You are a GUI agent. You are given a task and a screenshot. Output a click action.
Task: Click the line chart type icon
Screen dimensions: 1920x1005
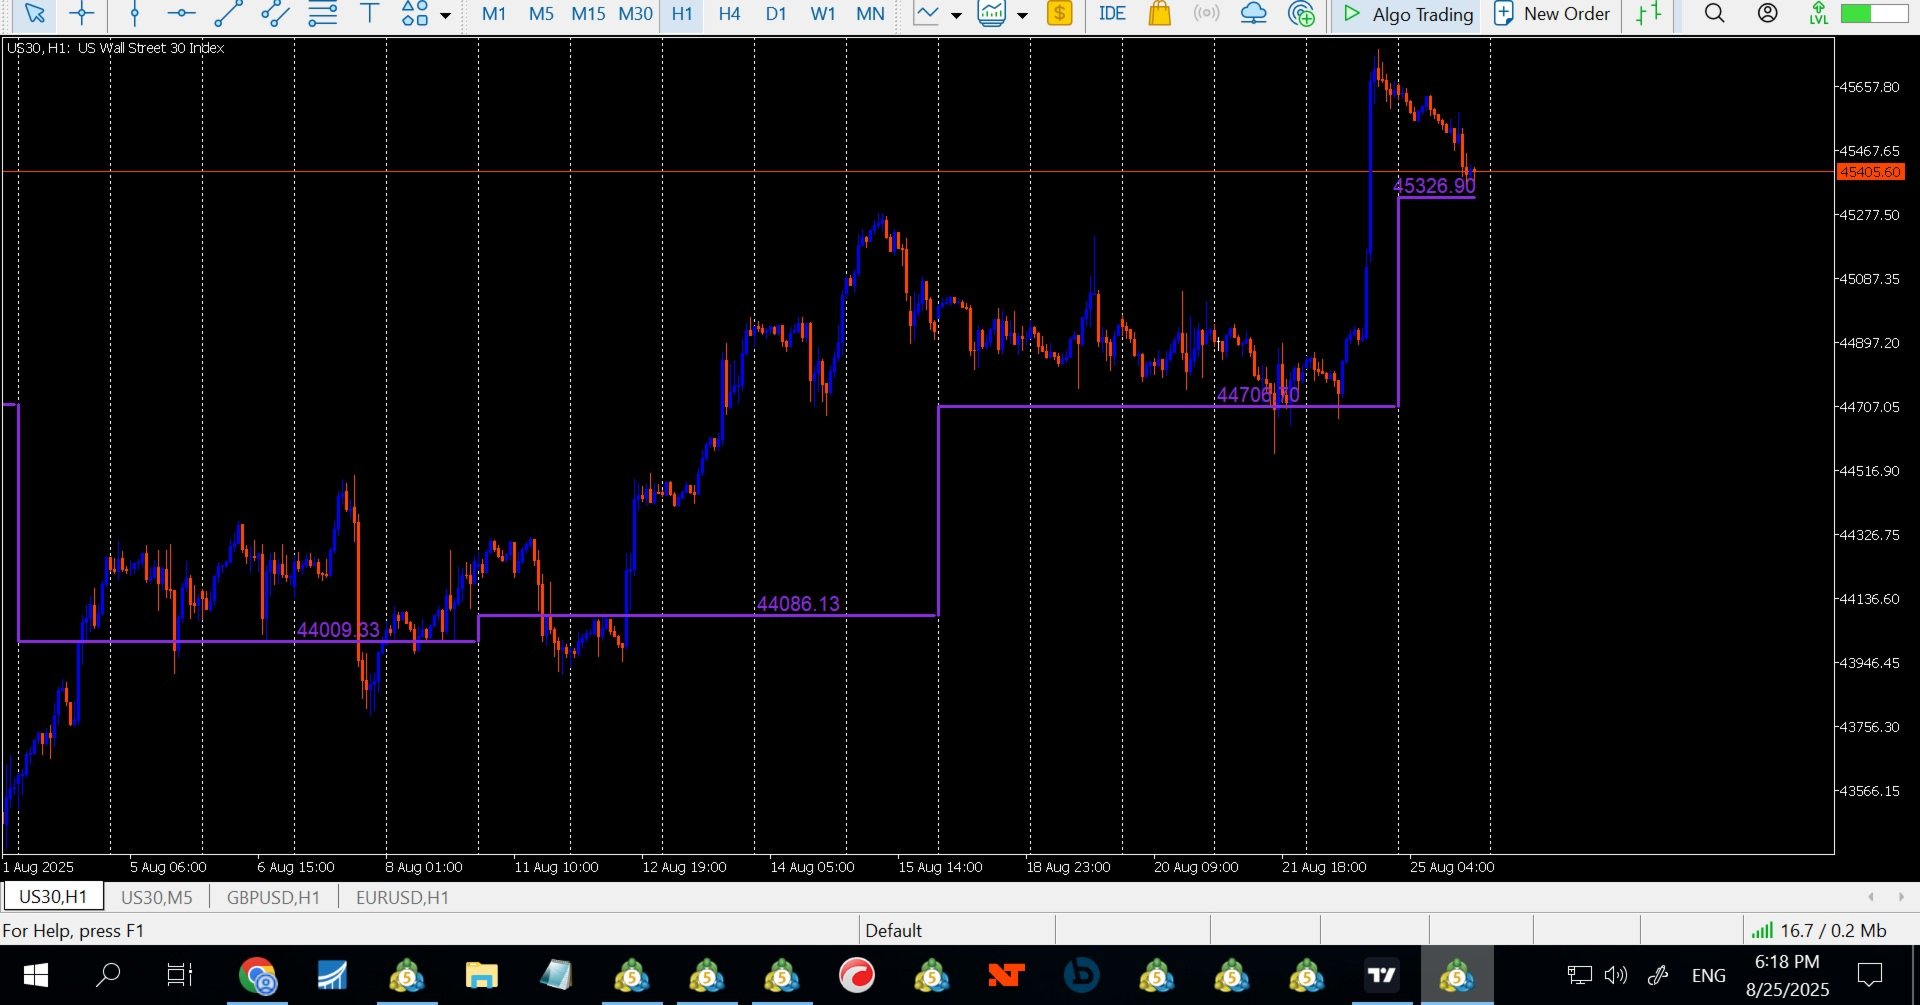tap(927, 14)
